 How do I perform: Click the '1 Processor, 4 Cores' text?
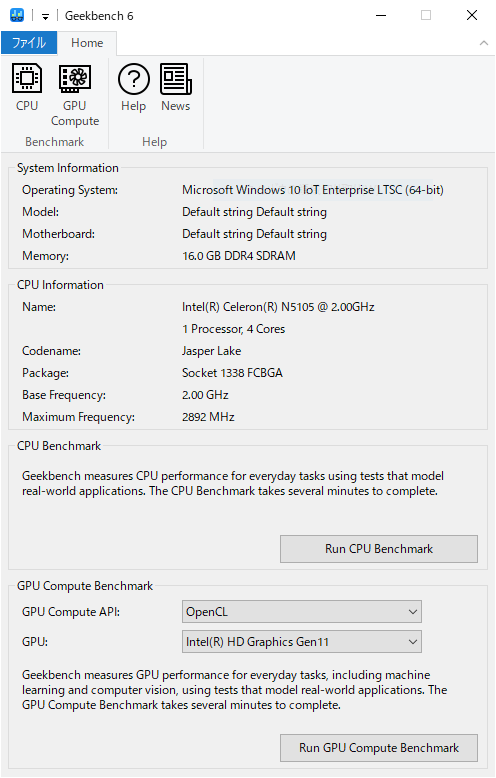point(233,328)
